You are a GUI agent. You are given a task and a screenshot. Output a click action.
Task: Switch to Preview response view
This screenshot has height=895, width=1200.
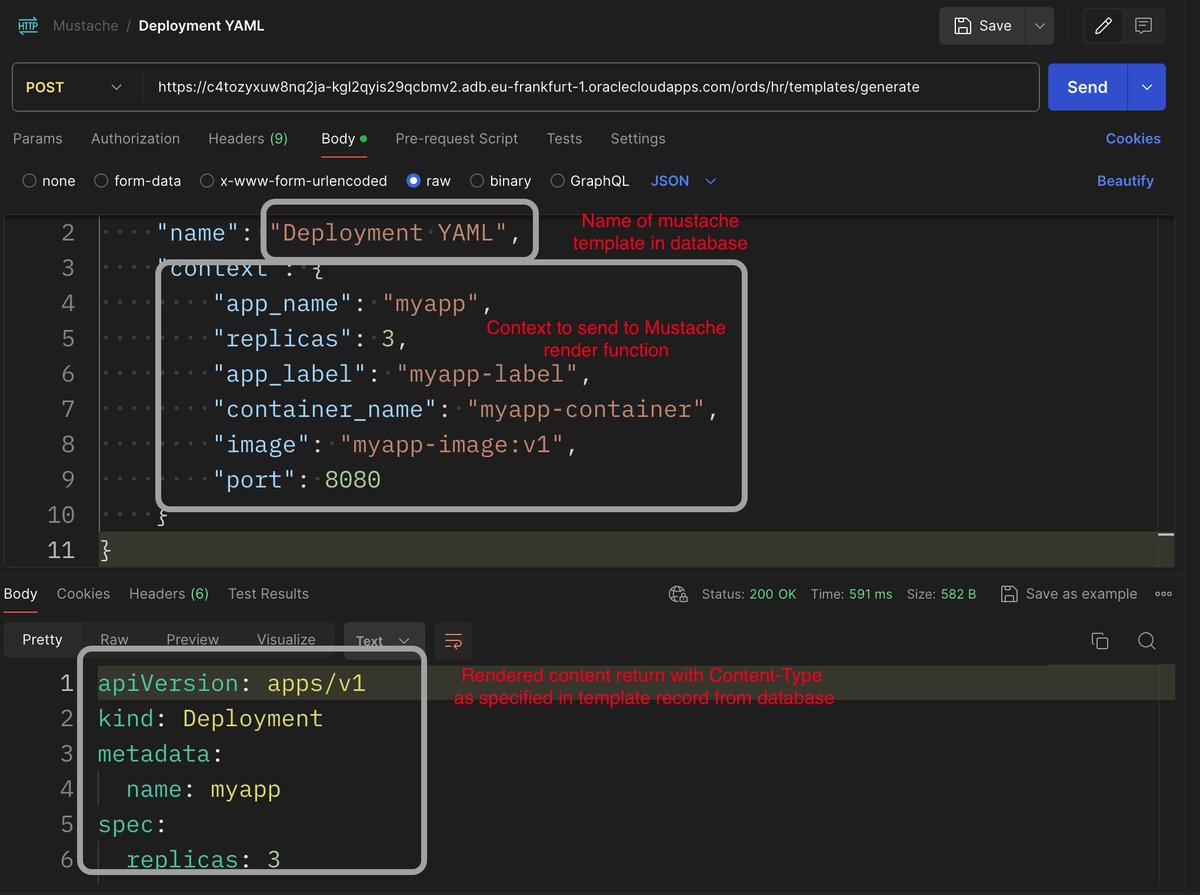pos(192,640)
